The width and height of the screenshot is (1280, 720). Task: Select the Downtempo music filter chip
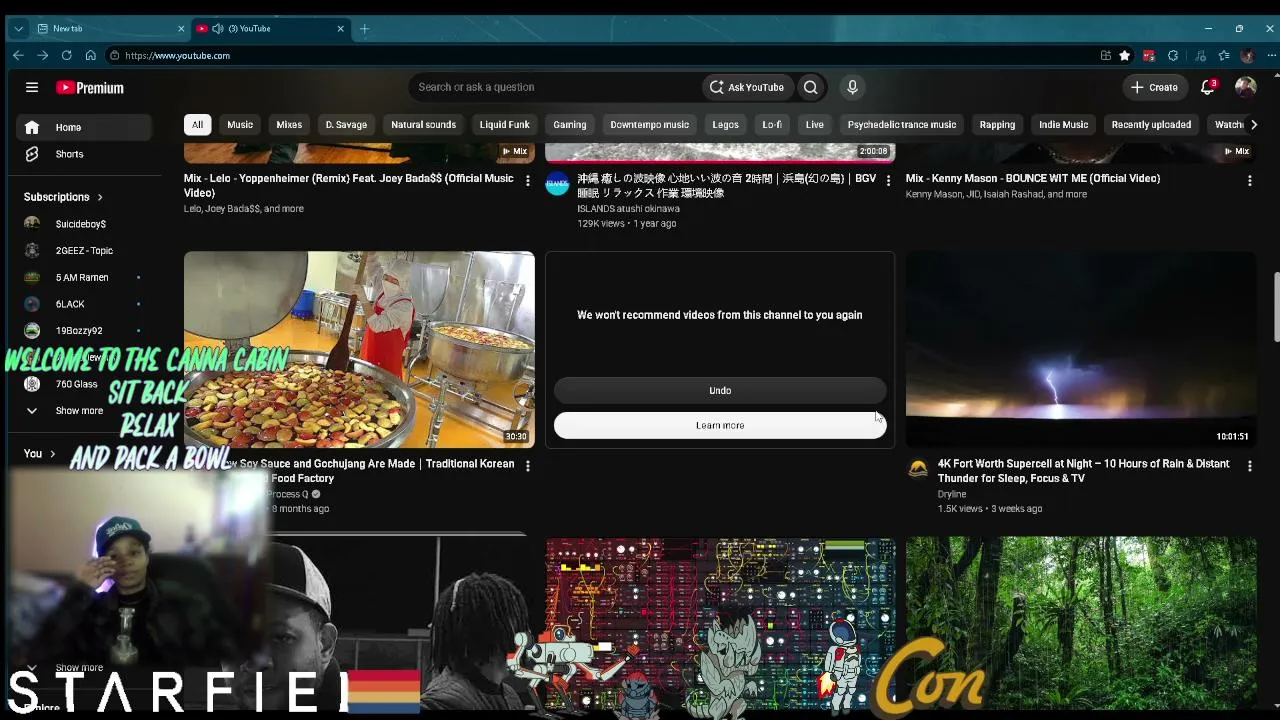pyautogui.click(x=650, y=125)
